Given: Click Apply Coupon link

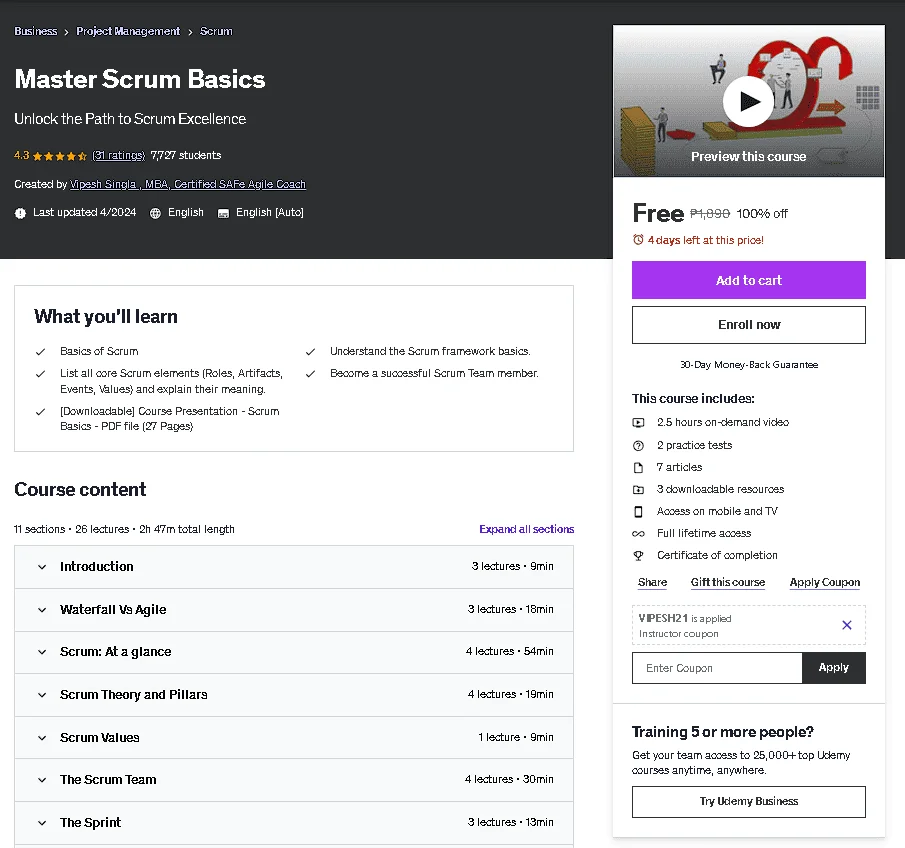Looking at the screenshot, I should tap(825, 582).
